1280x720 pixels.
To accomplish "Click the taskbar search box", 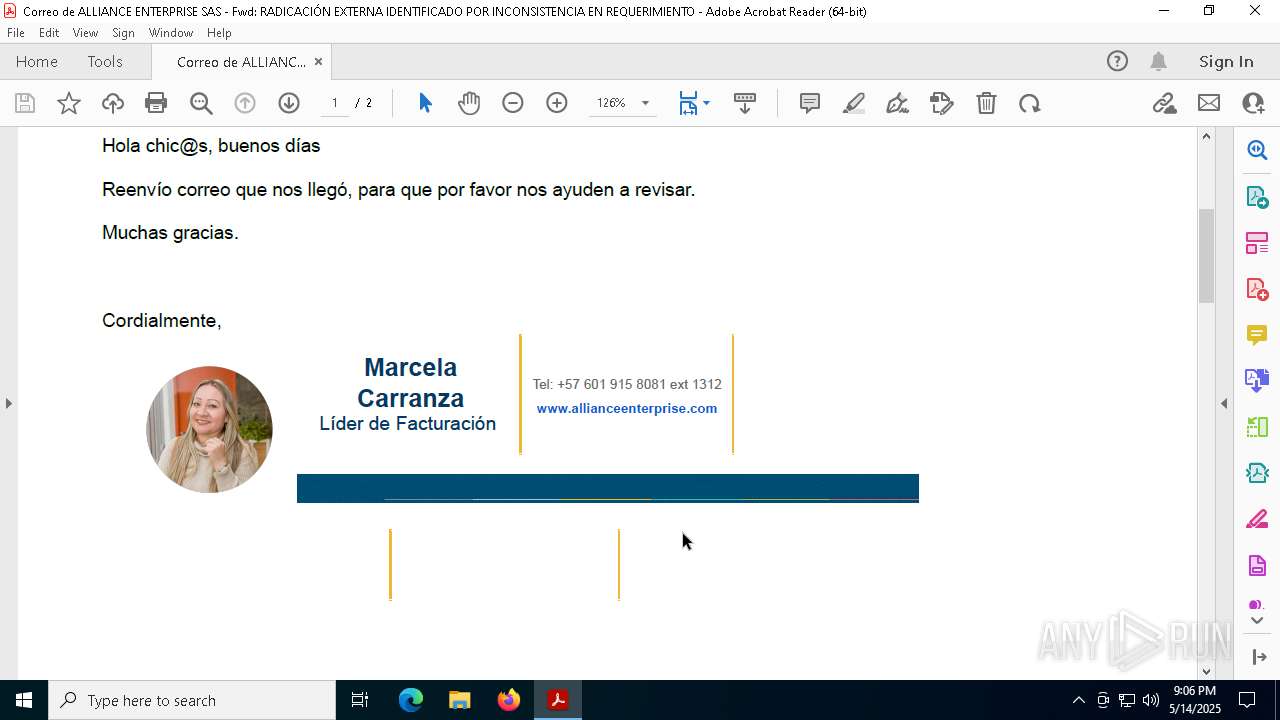I will (192, 700).
